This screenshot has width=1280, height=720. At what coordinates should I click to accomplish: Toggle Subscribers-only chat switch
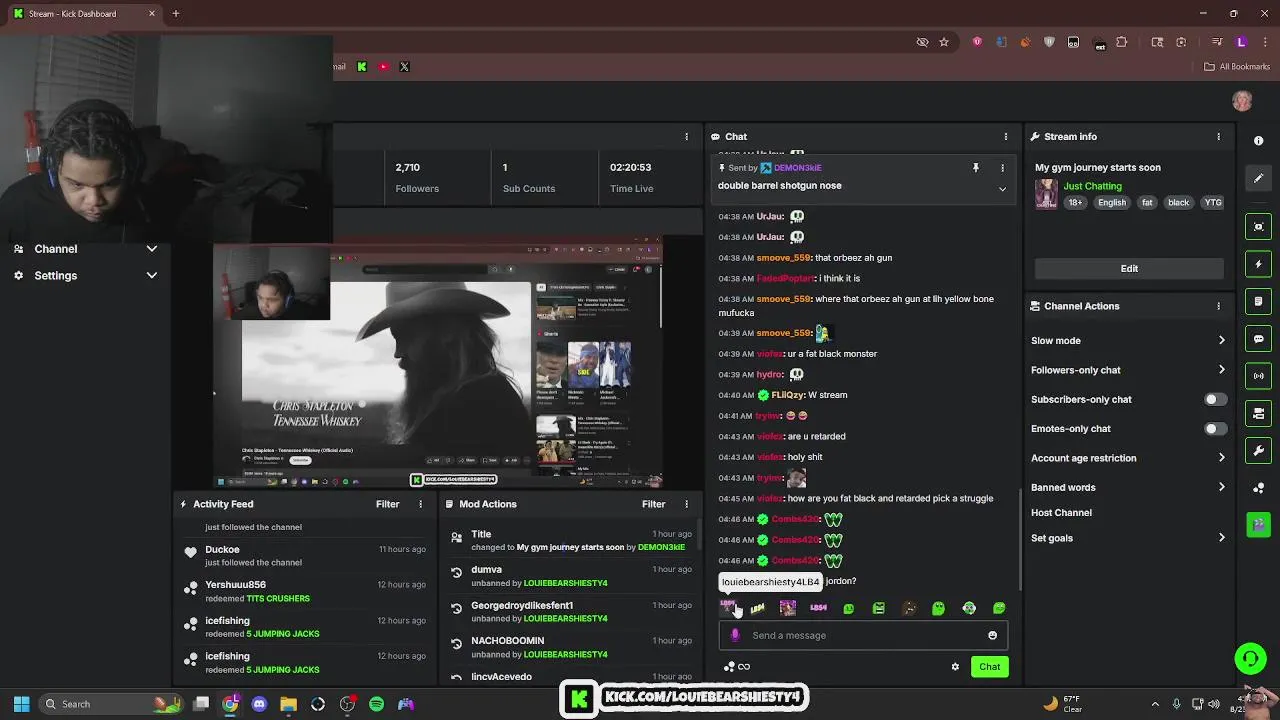pyautogui.click(x=1214, y=399)
